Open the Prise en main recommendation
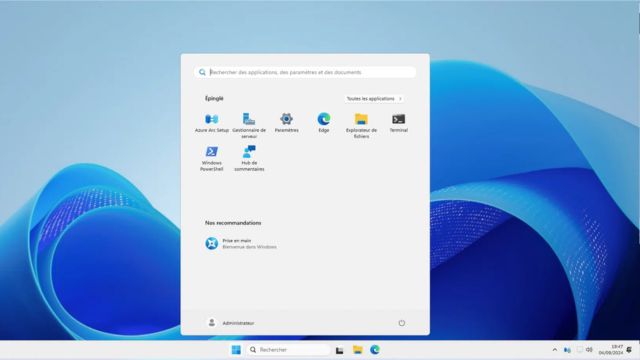Screen dimensions: 640x360 pos(241,244)
